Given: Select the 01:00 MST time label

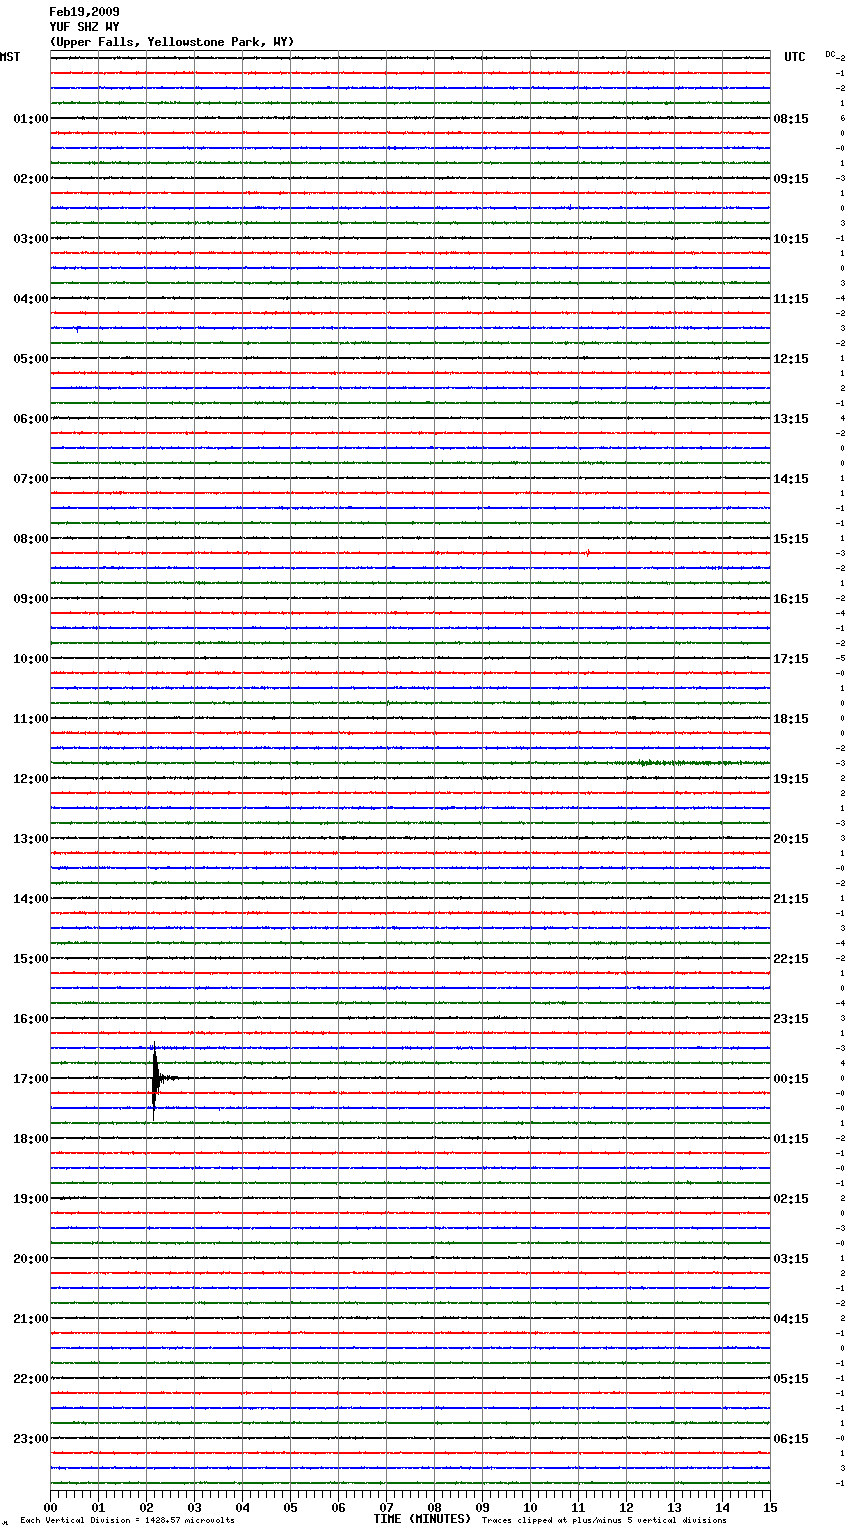Looking at the screenshot, I should coord(30,119).
